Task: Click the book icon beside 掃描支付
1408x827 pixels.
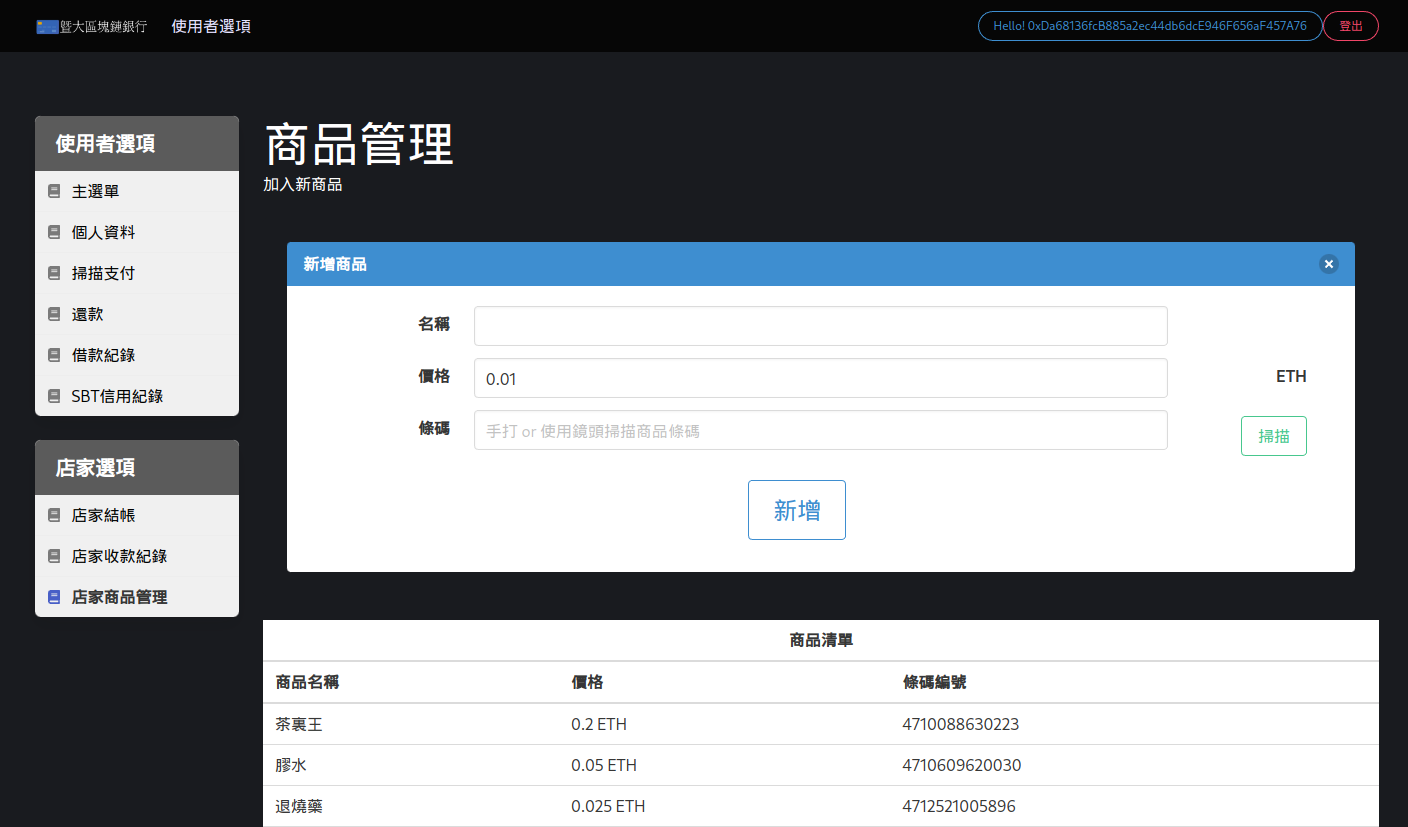Action: point(54,273)
